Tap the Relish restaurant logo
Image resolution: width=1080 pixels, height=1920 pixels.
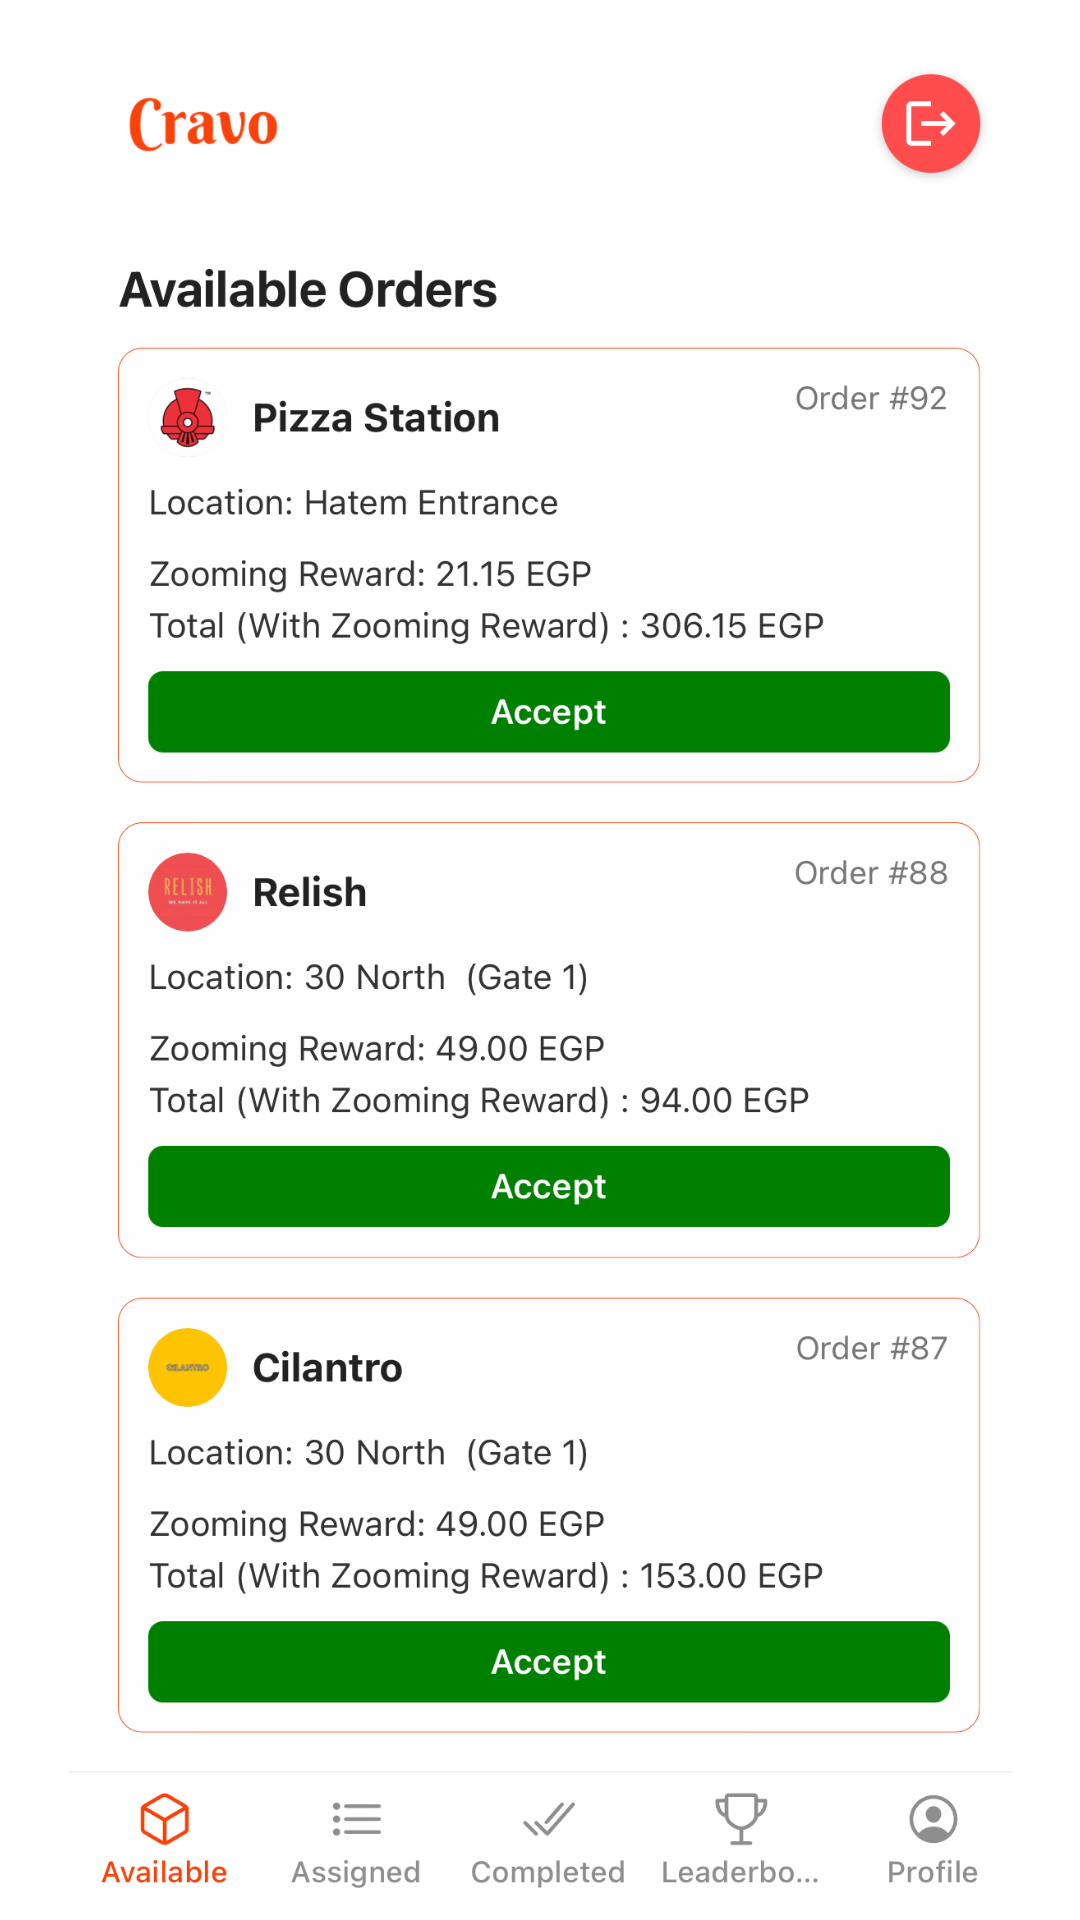188,892
